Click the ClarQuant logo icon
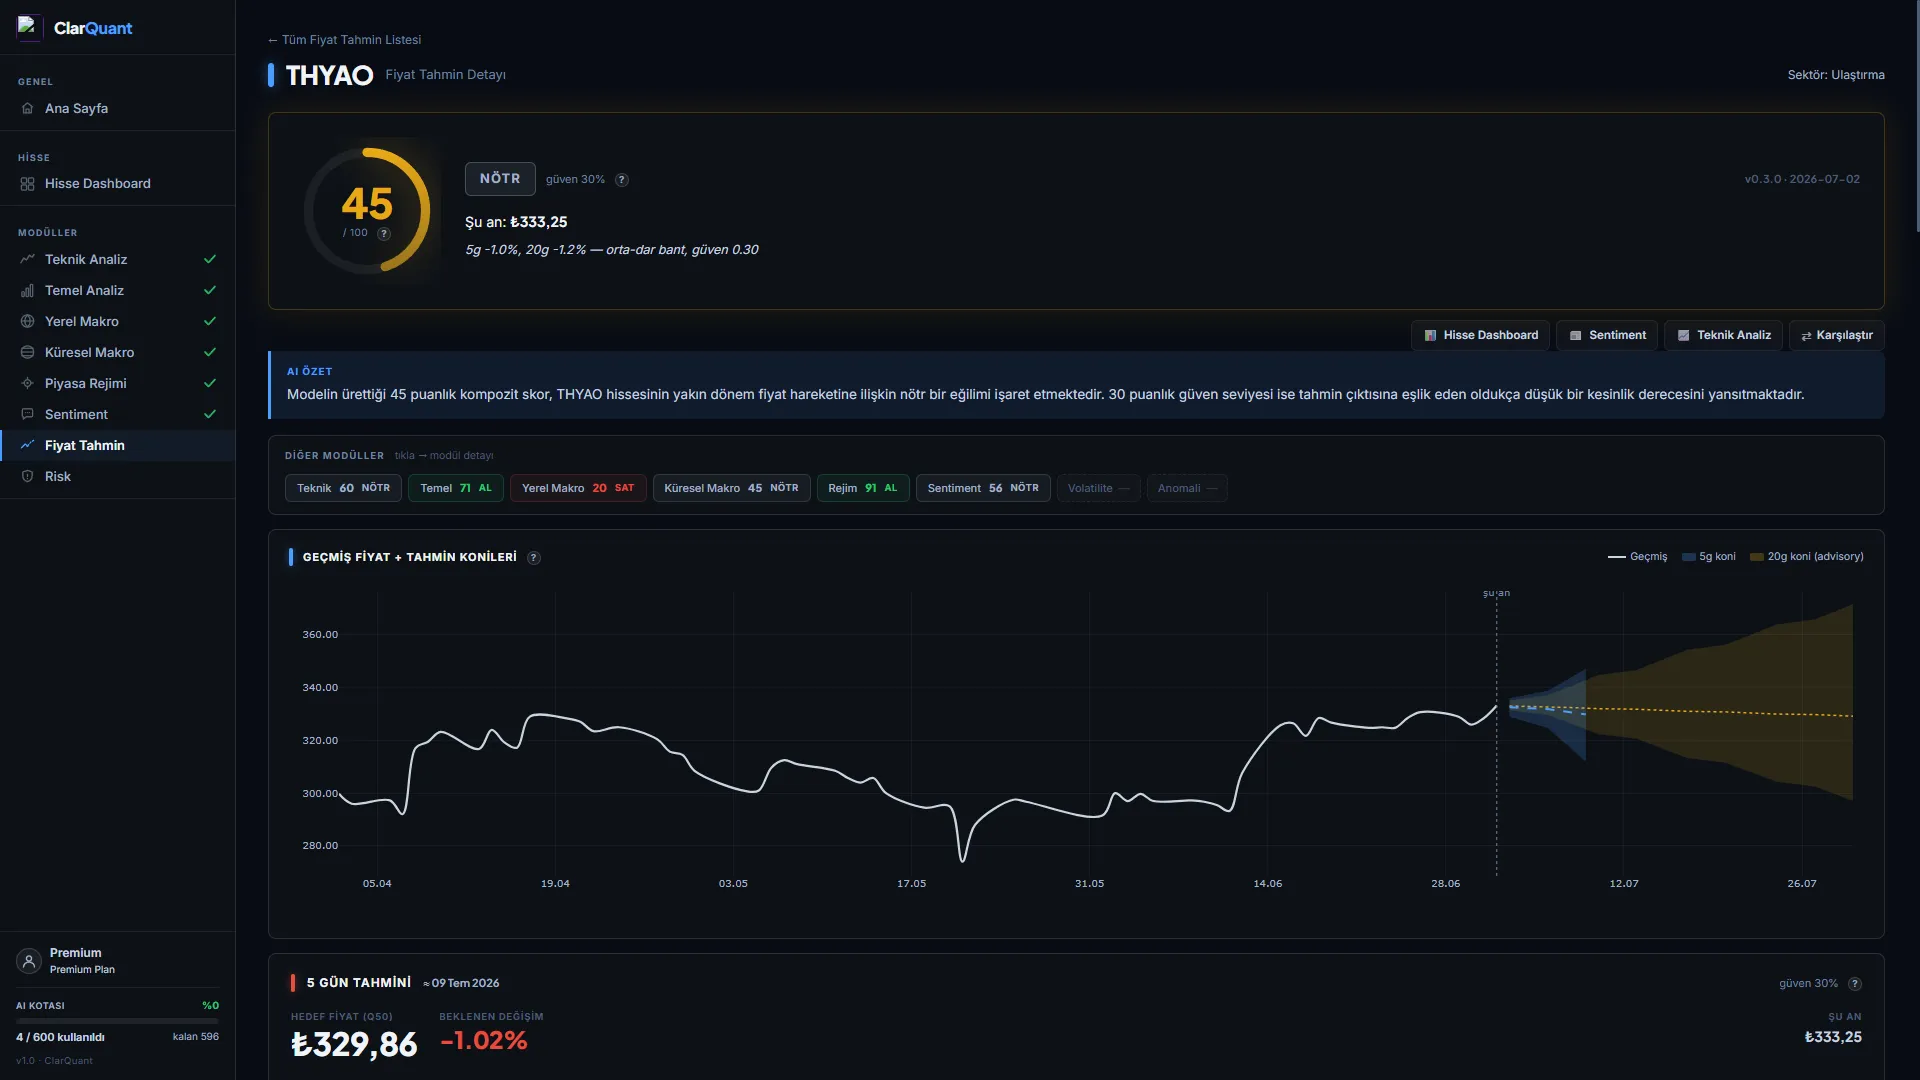This screenshot has width=1920, height=1080. coord(27,27)
